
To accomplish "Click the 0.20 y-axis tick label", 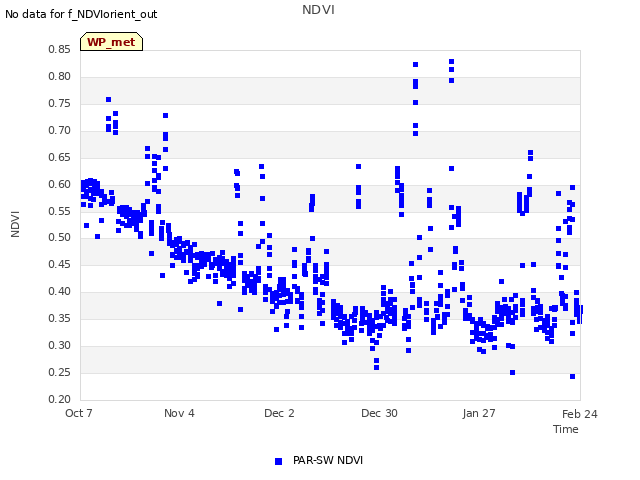I will [x=60, y=399].
